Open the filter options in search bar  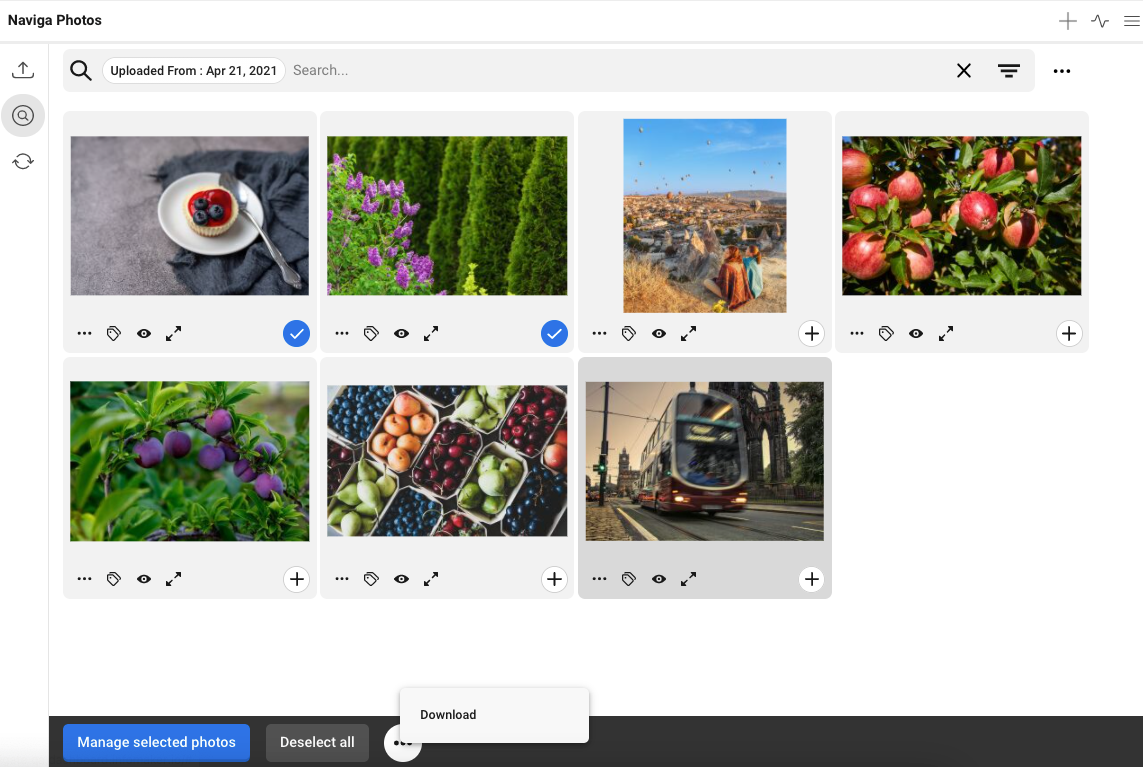tap(1008, 71)
